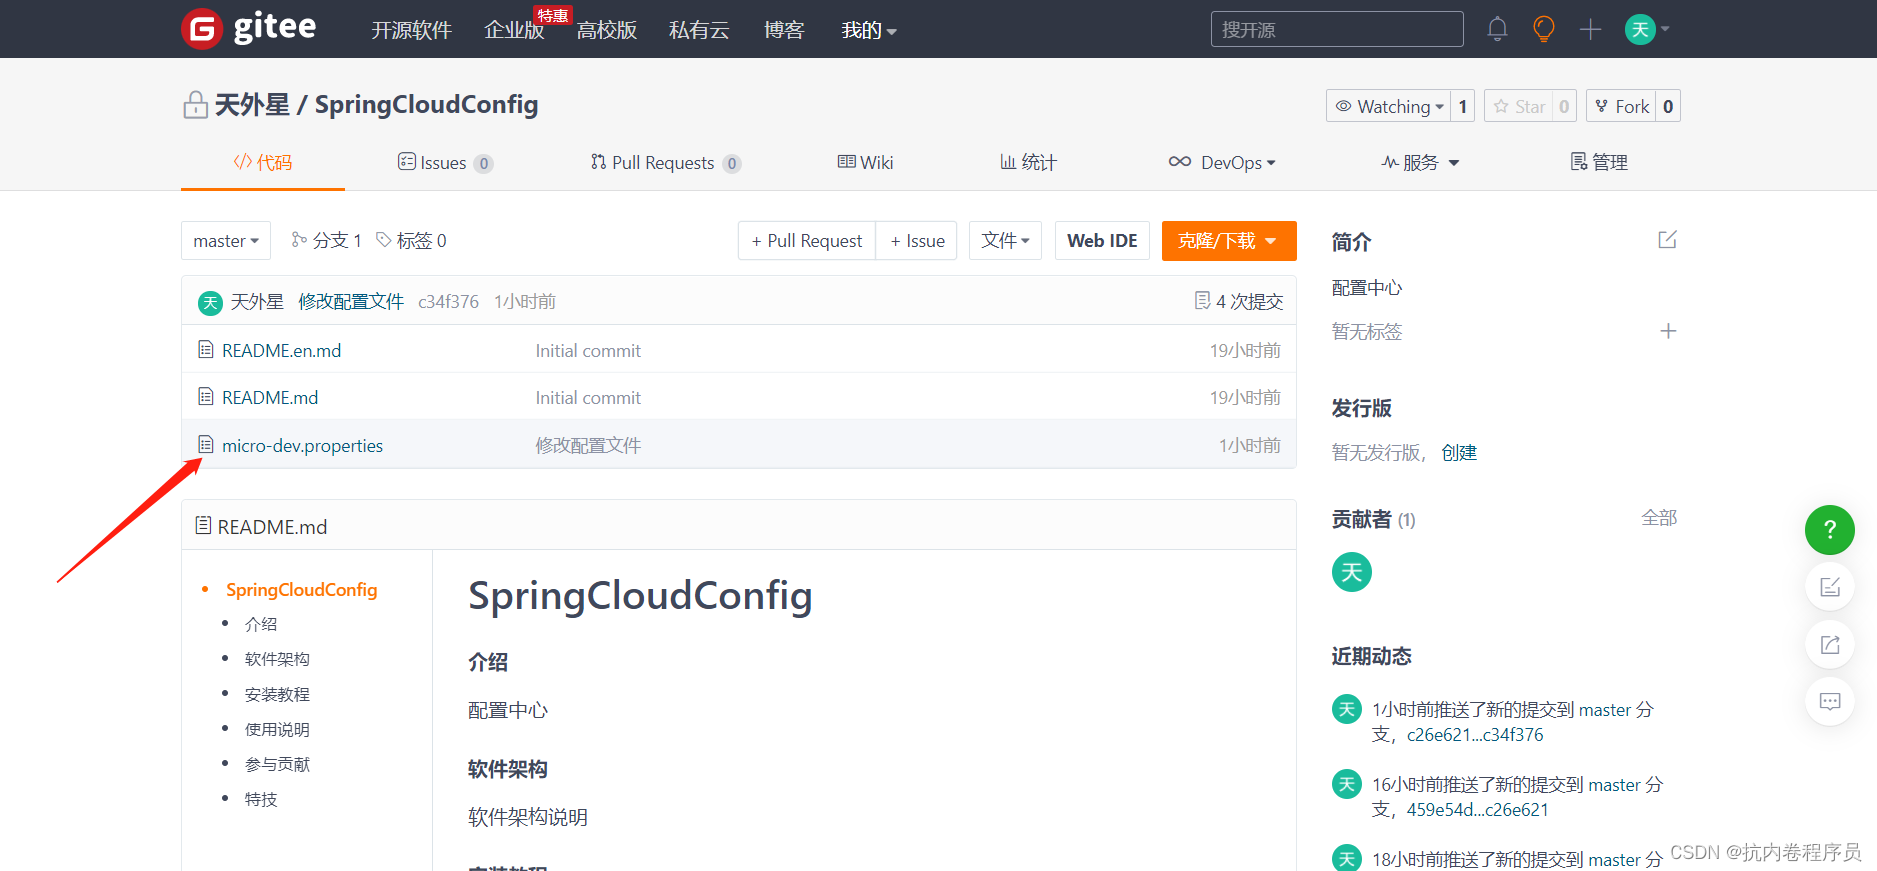Open the Watching dropdown
This screenshot has height=871, width=1877.
[x=1389, y=106]
